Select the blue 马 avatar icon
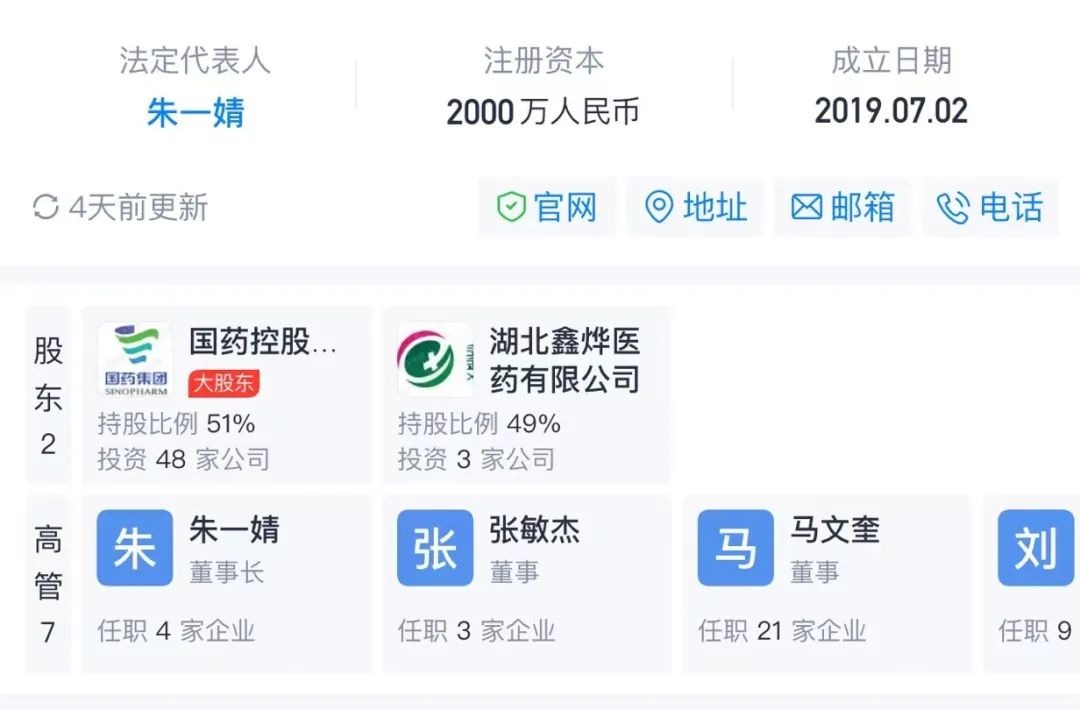This screenshot has width=1080, height=710. coord(736,547)
